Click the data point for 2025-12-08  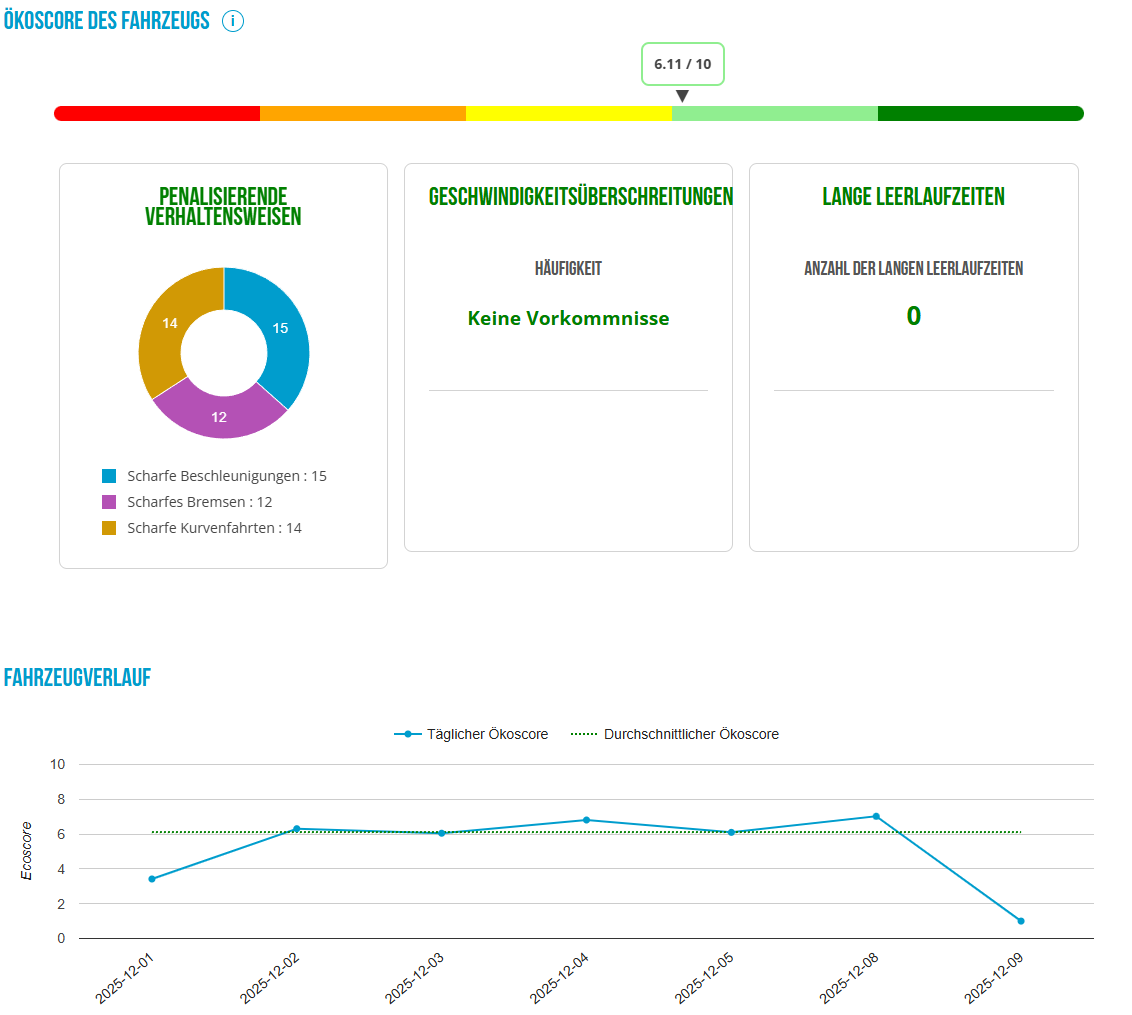point(876,816)
